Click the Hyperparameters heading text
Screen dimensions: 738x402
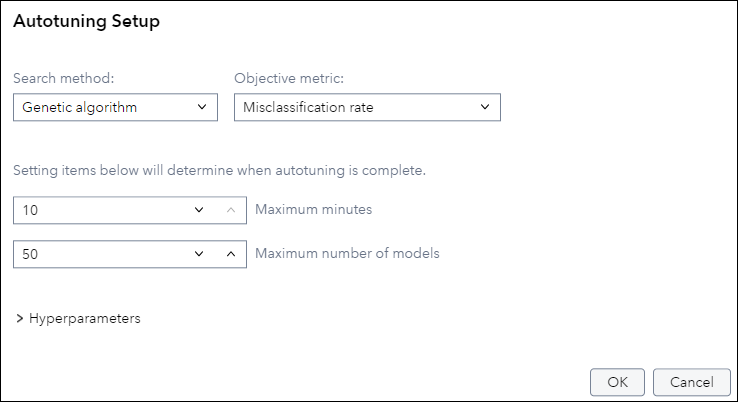[x=85, y=319]
